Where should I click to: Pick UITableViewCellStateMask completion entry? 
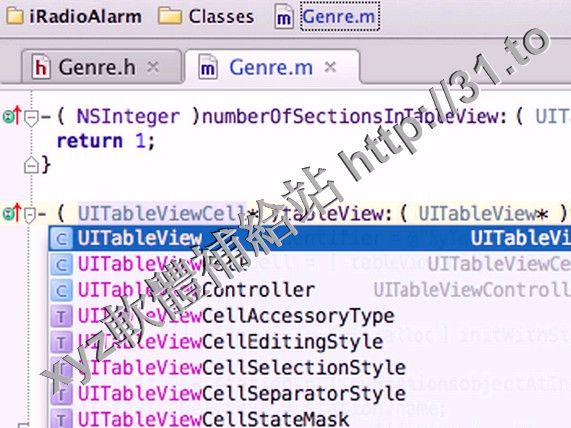(x=310, y=418)
